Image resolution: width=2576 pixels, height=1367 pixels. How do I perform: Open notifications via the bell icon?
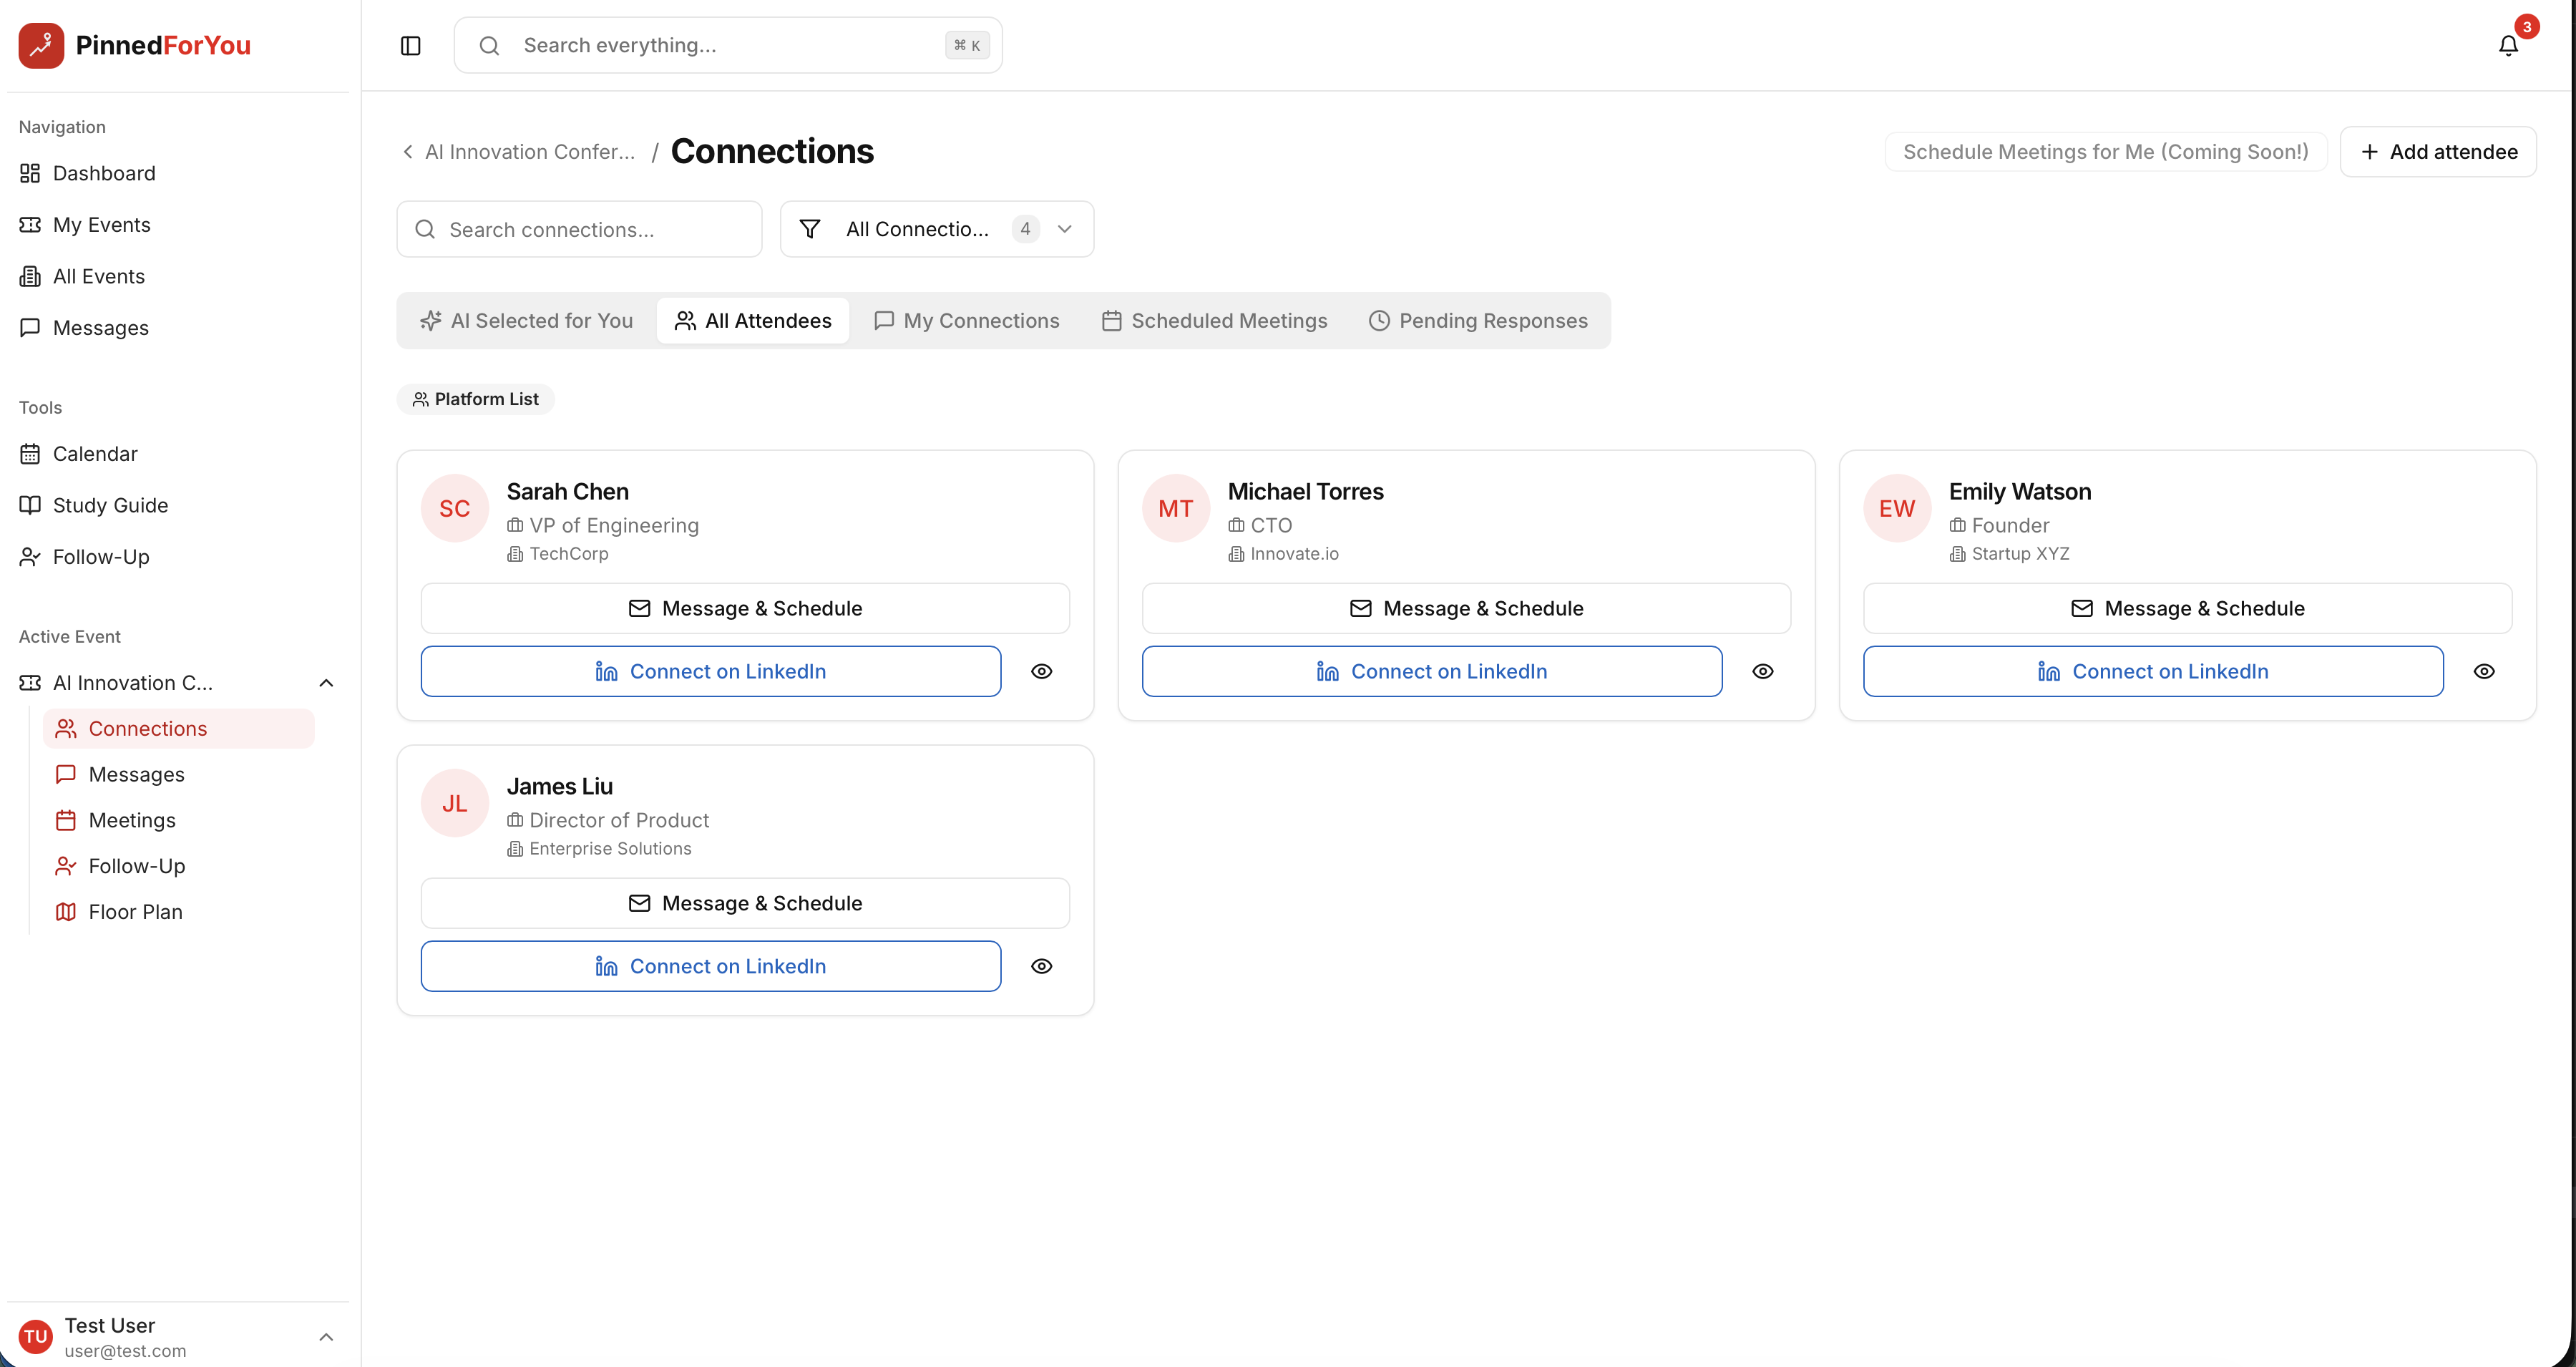(2507, 45)
